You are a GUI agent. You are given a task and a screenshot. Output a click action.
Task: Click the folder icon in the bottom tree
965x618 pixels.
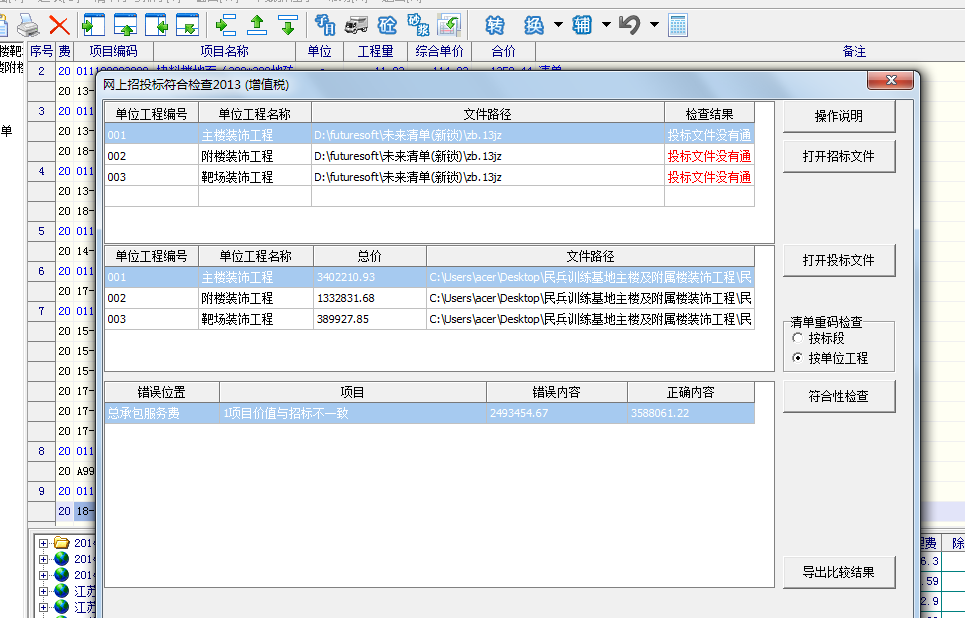62,543
